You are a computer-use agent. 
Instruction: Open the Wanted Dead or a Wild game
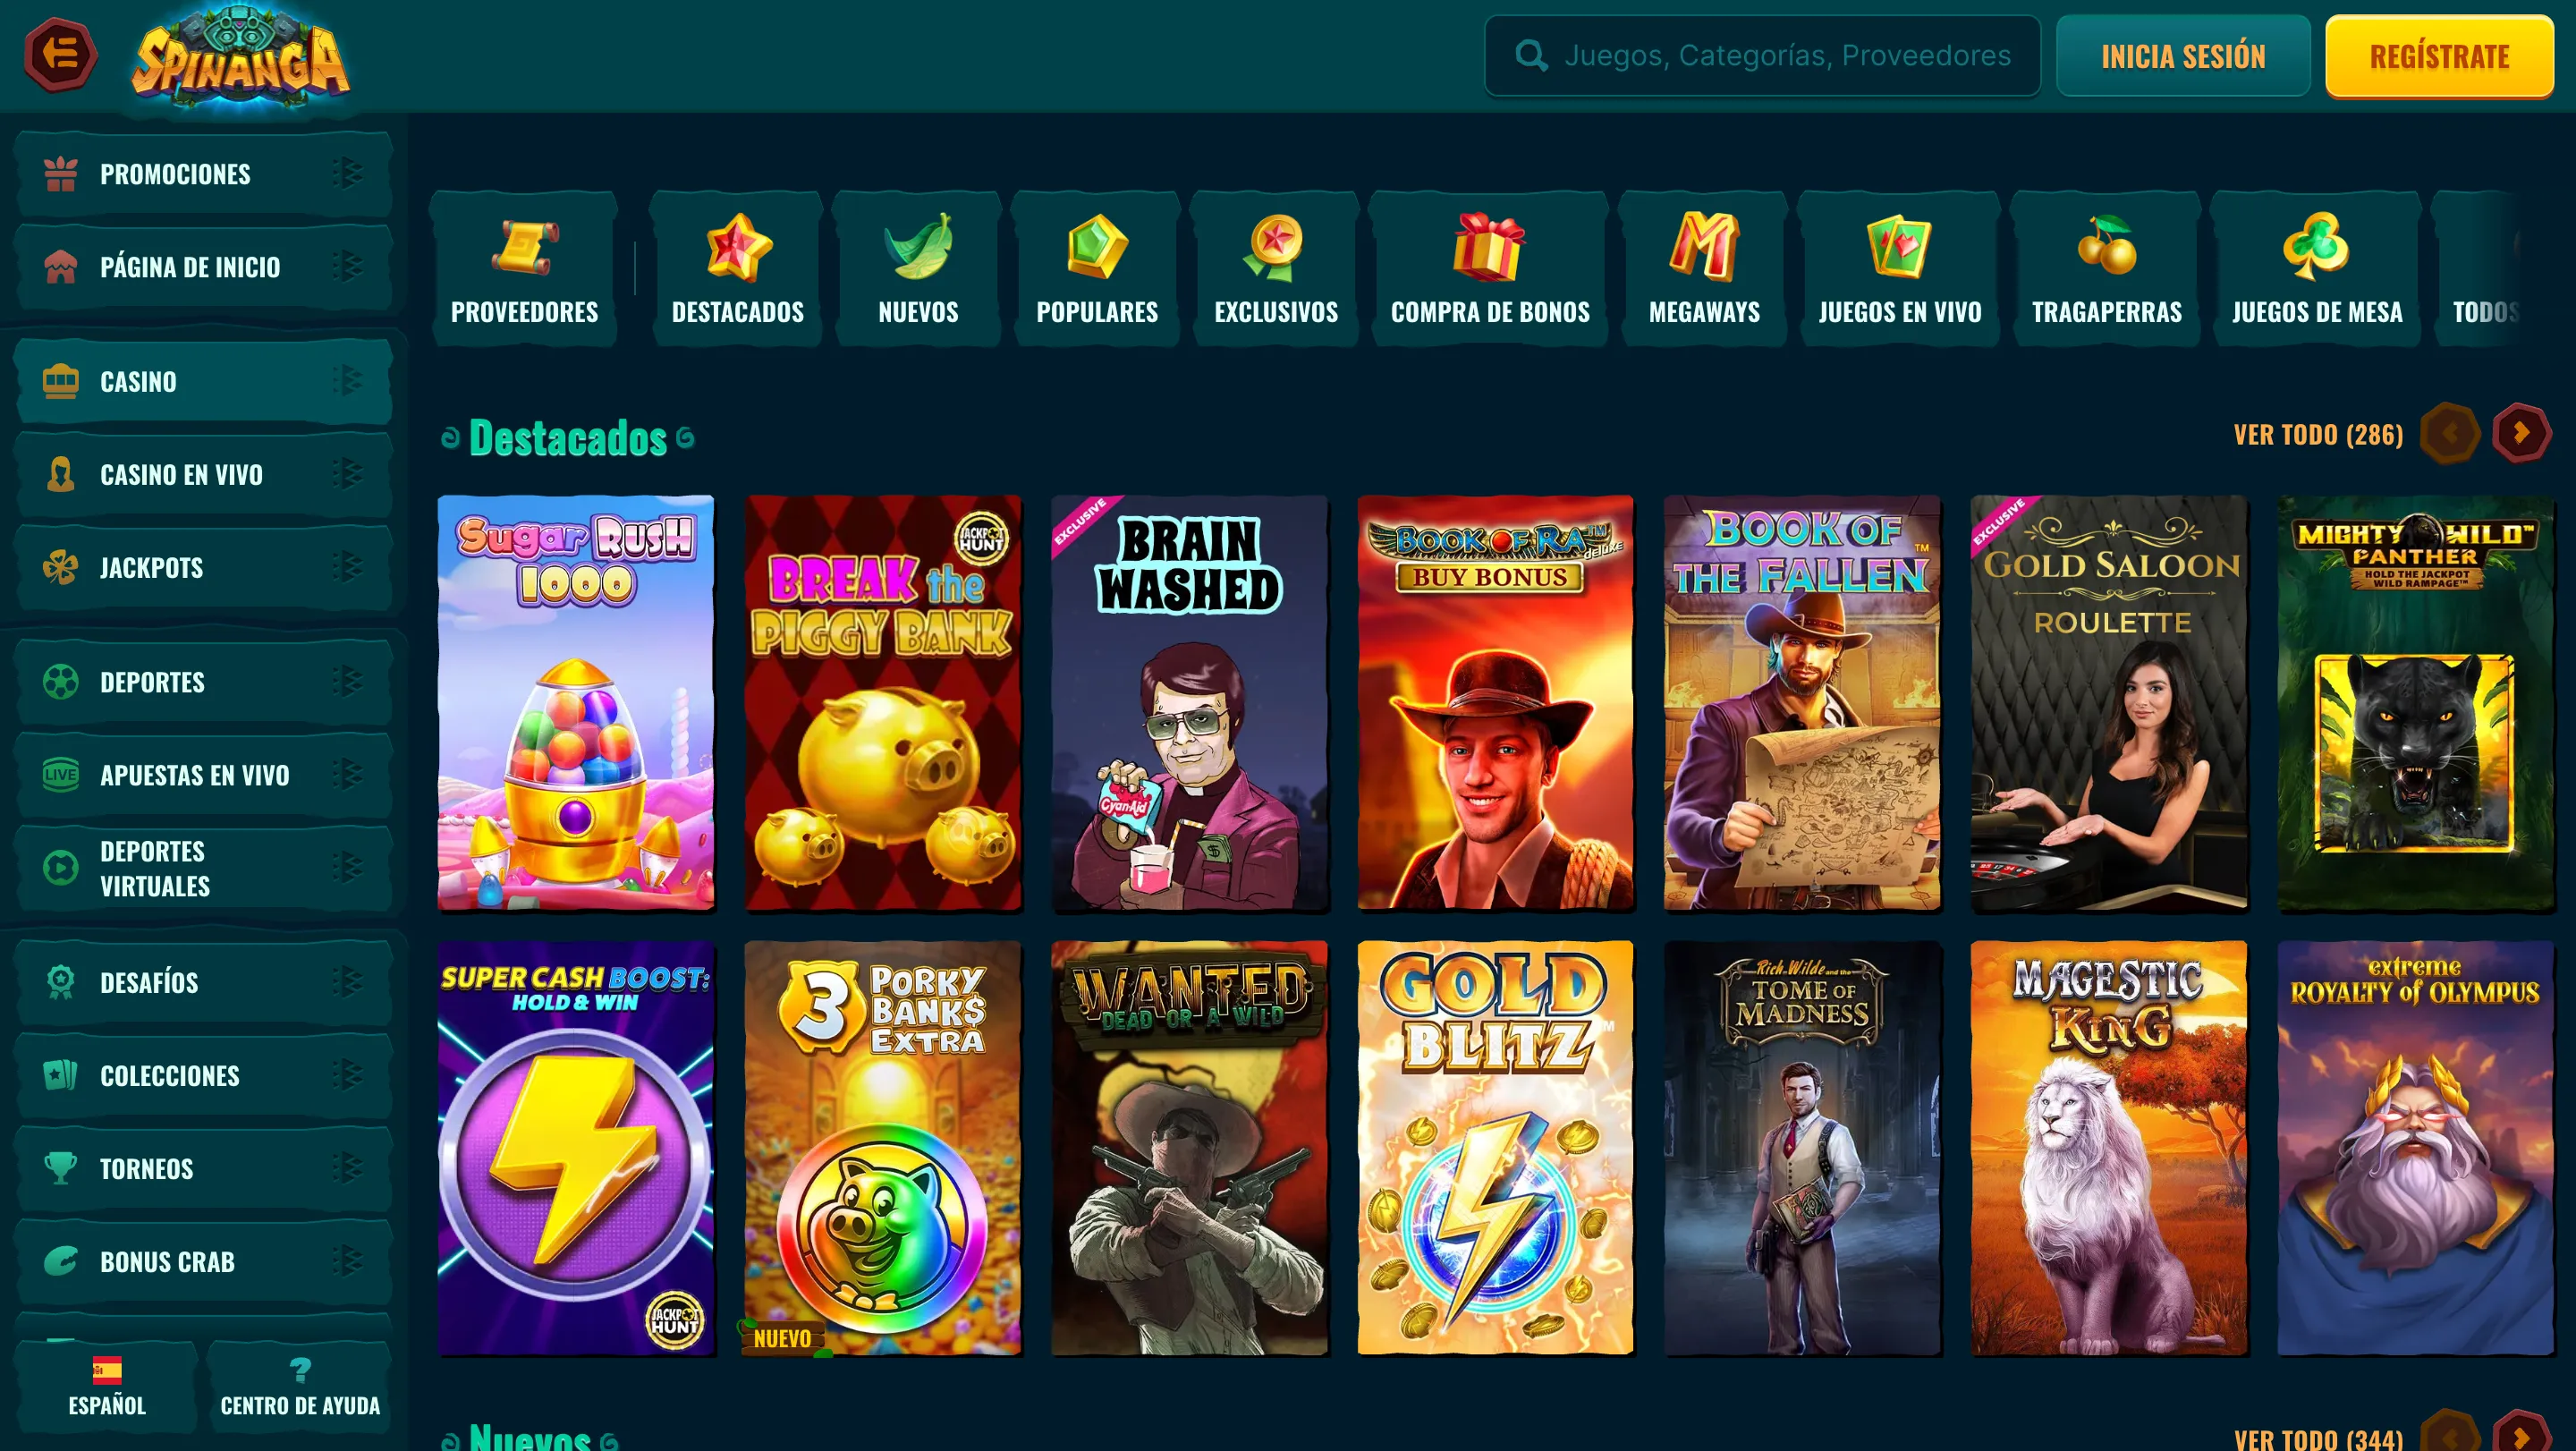point(1190,1148)
